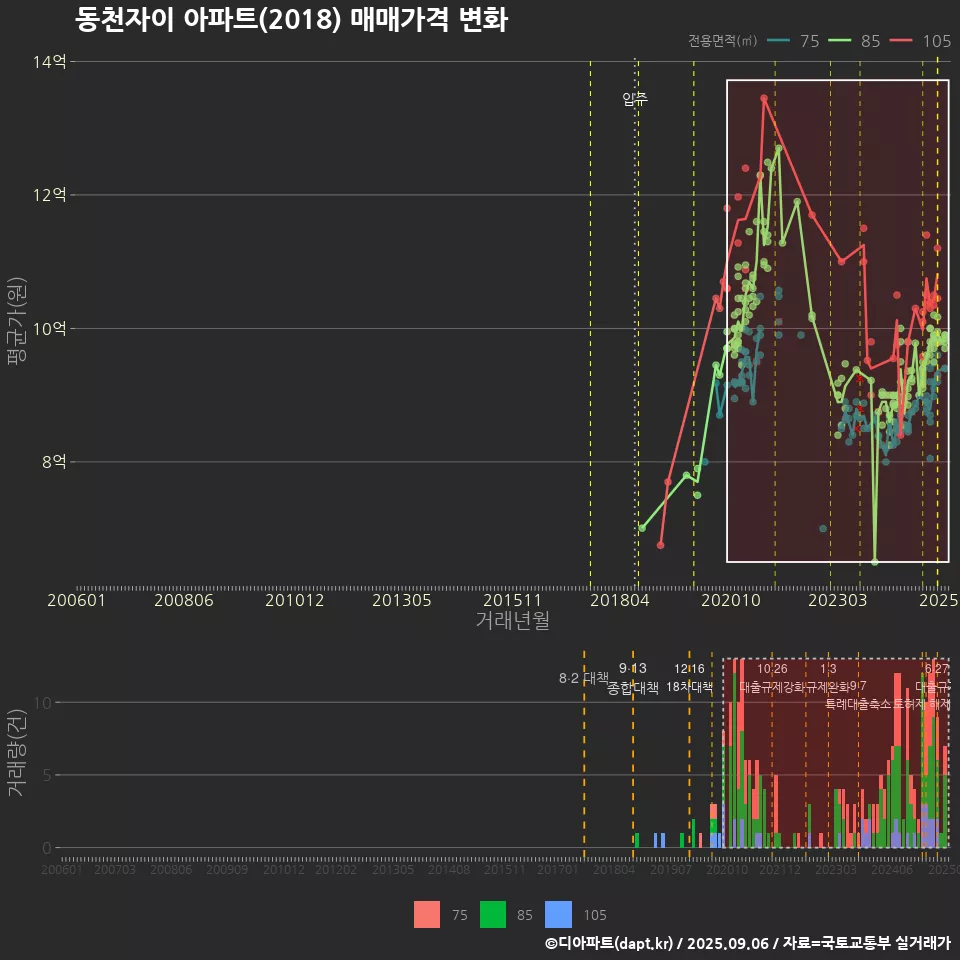This screenshot has height=960, width=960.
Task: Click the 8·2 대책 policy annotation
Action: (x=583, y=678)
